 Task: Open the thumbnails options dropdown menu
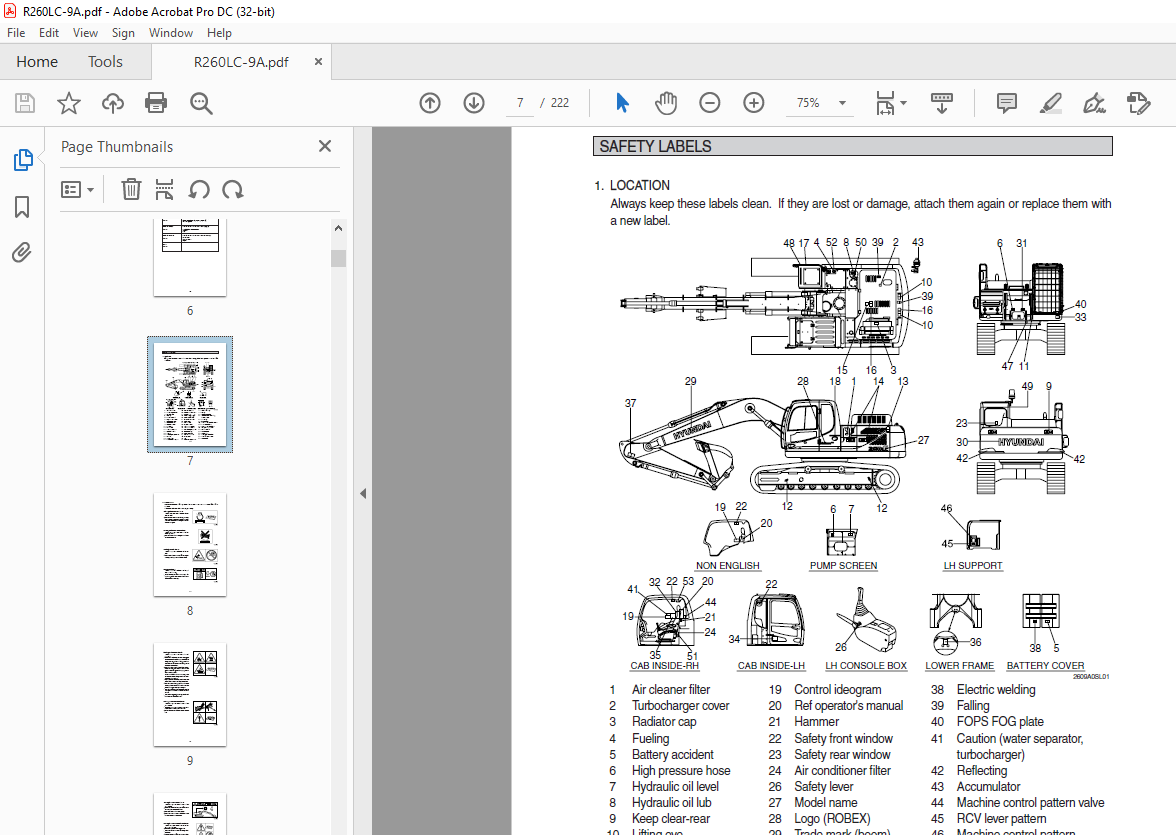click(77, 190)
